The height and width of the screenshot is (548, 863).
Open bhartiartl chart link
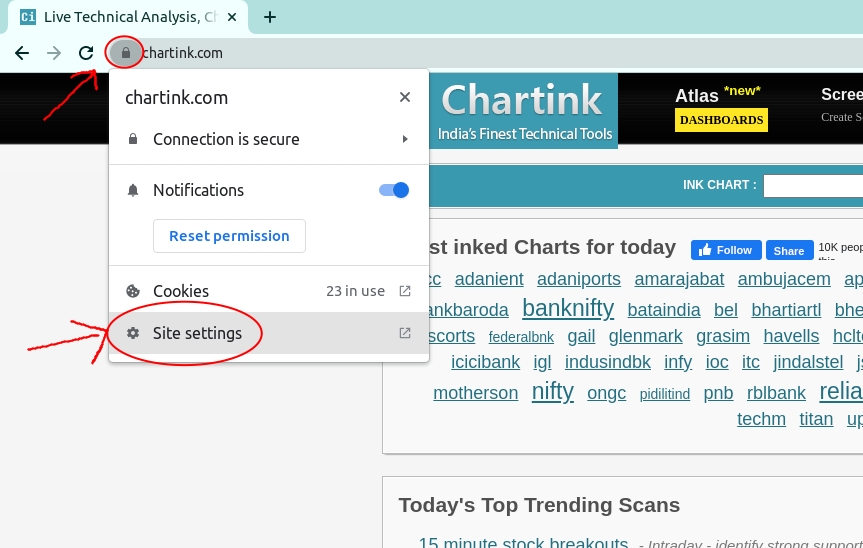tap(786, 310)
